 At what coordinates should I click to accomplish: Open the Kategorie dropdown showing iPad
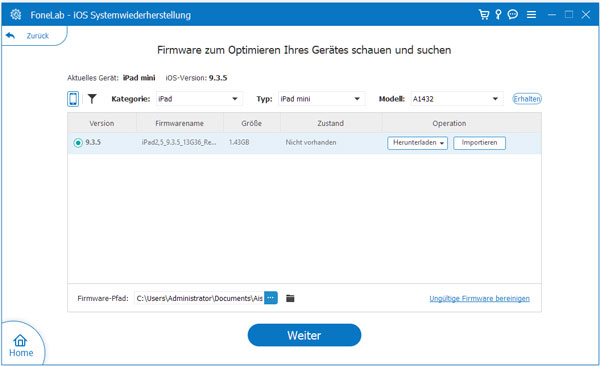[199, 99]
